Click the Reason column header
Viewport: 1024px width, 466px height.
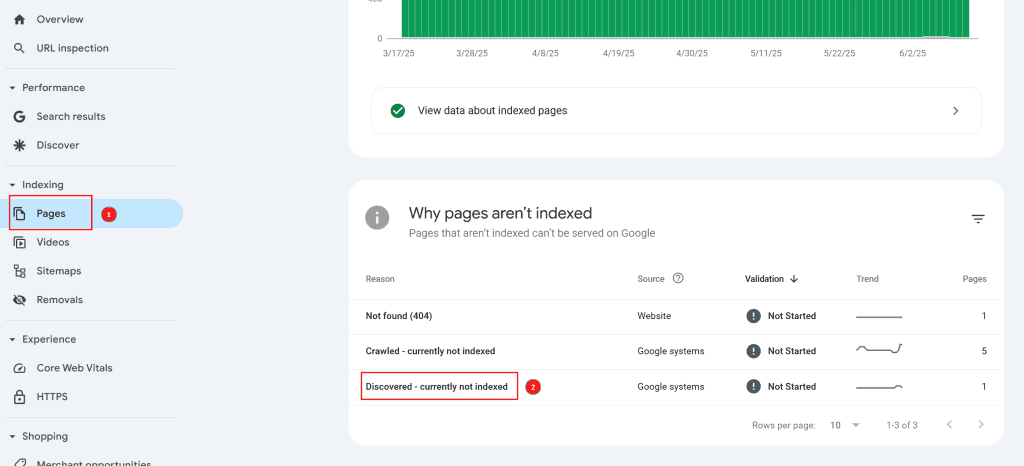380,279
